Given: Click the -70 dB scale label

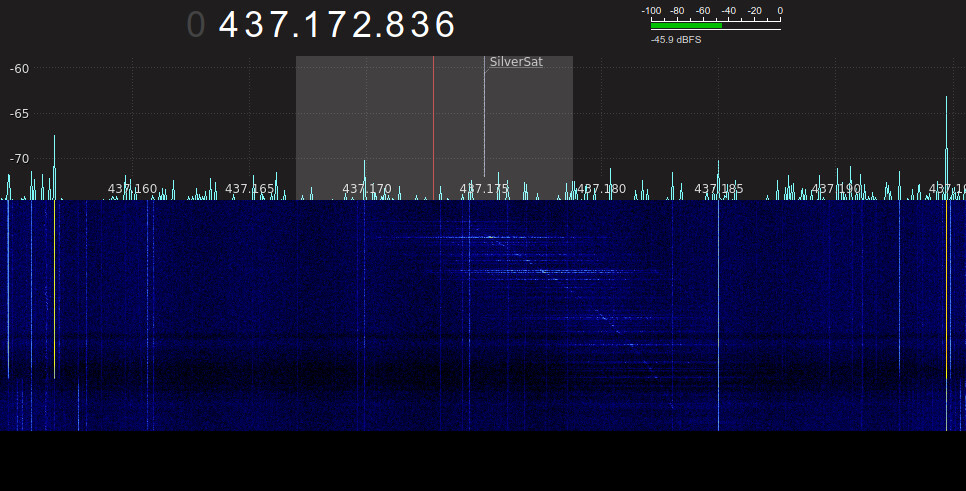Looking at the screenshot, I should click(19, 158).
